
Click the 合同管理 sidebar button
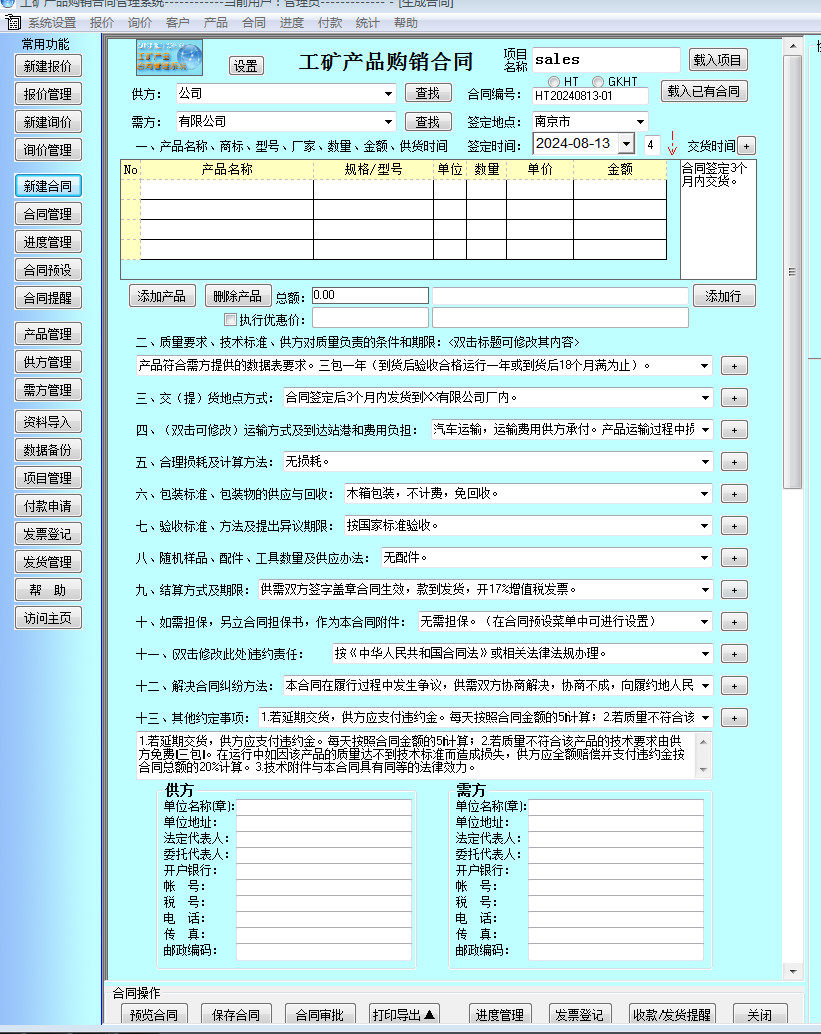48,214
